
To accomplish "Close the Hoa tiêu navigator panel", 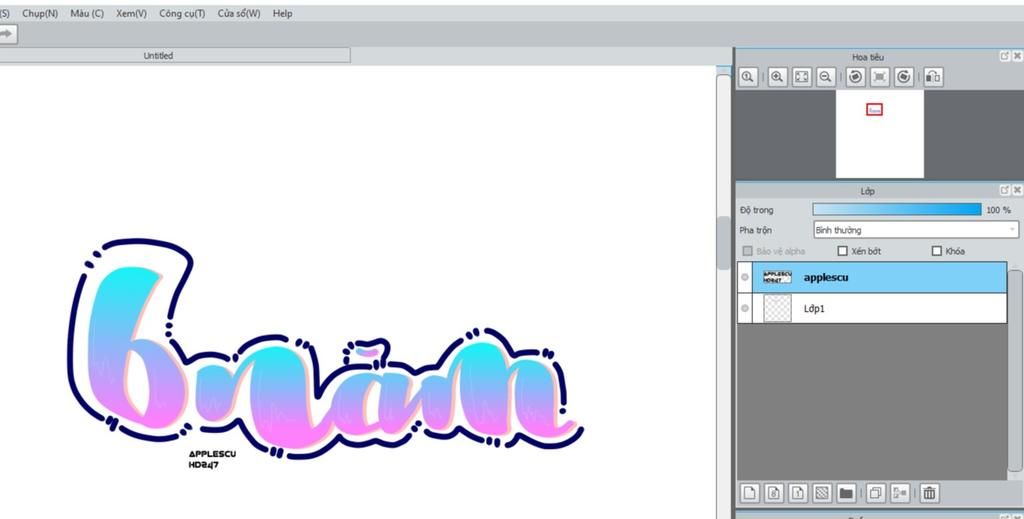I will coord(1017,57).
